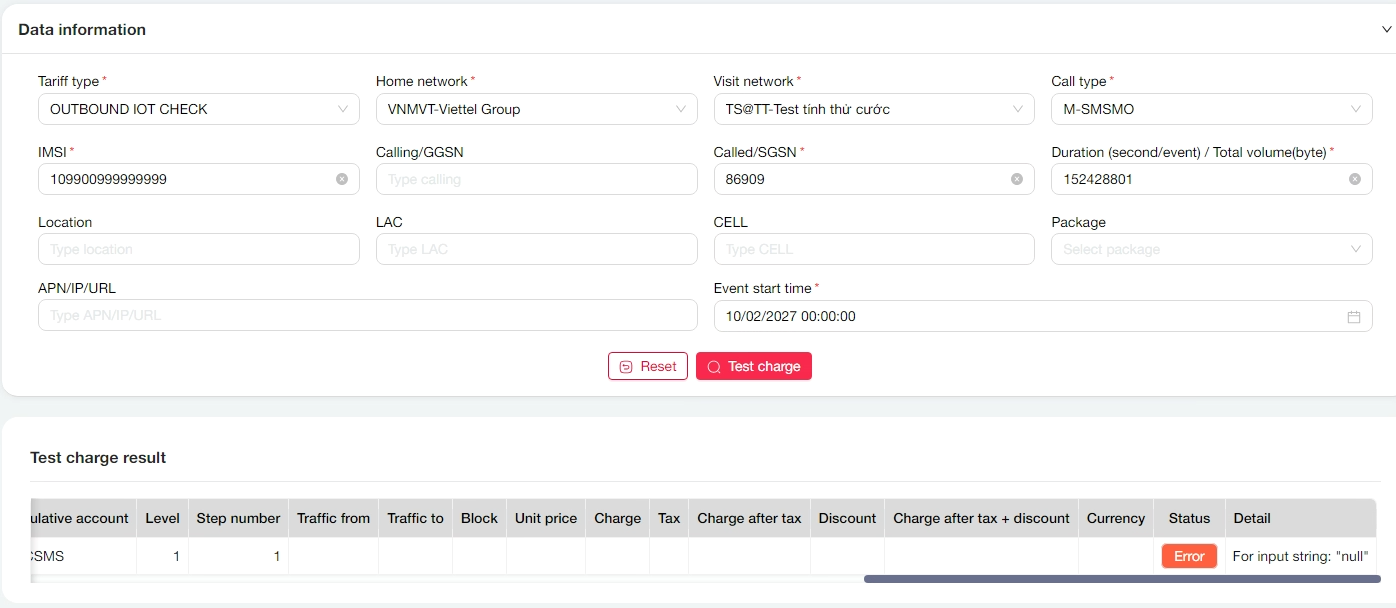Click the horizontal scrollbar under results table
Screen dimensions: 1396x608
pos(1121,579)
